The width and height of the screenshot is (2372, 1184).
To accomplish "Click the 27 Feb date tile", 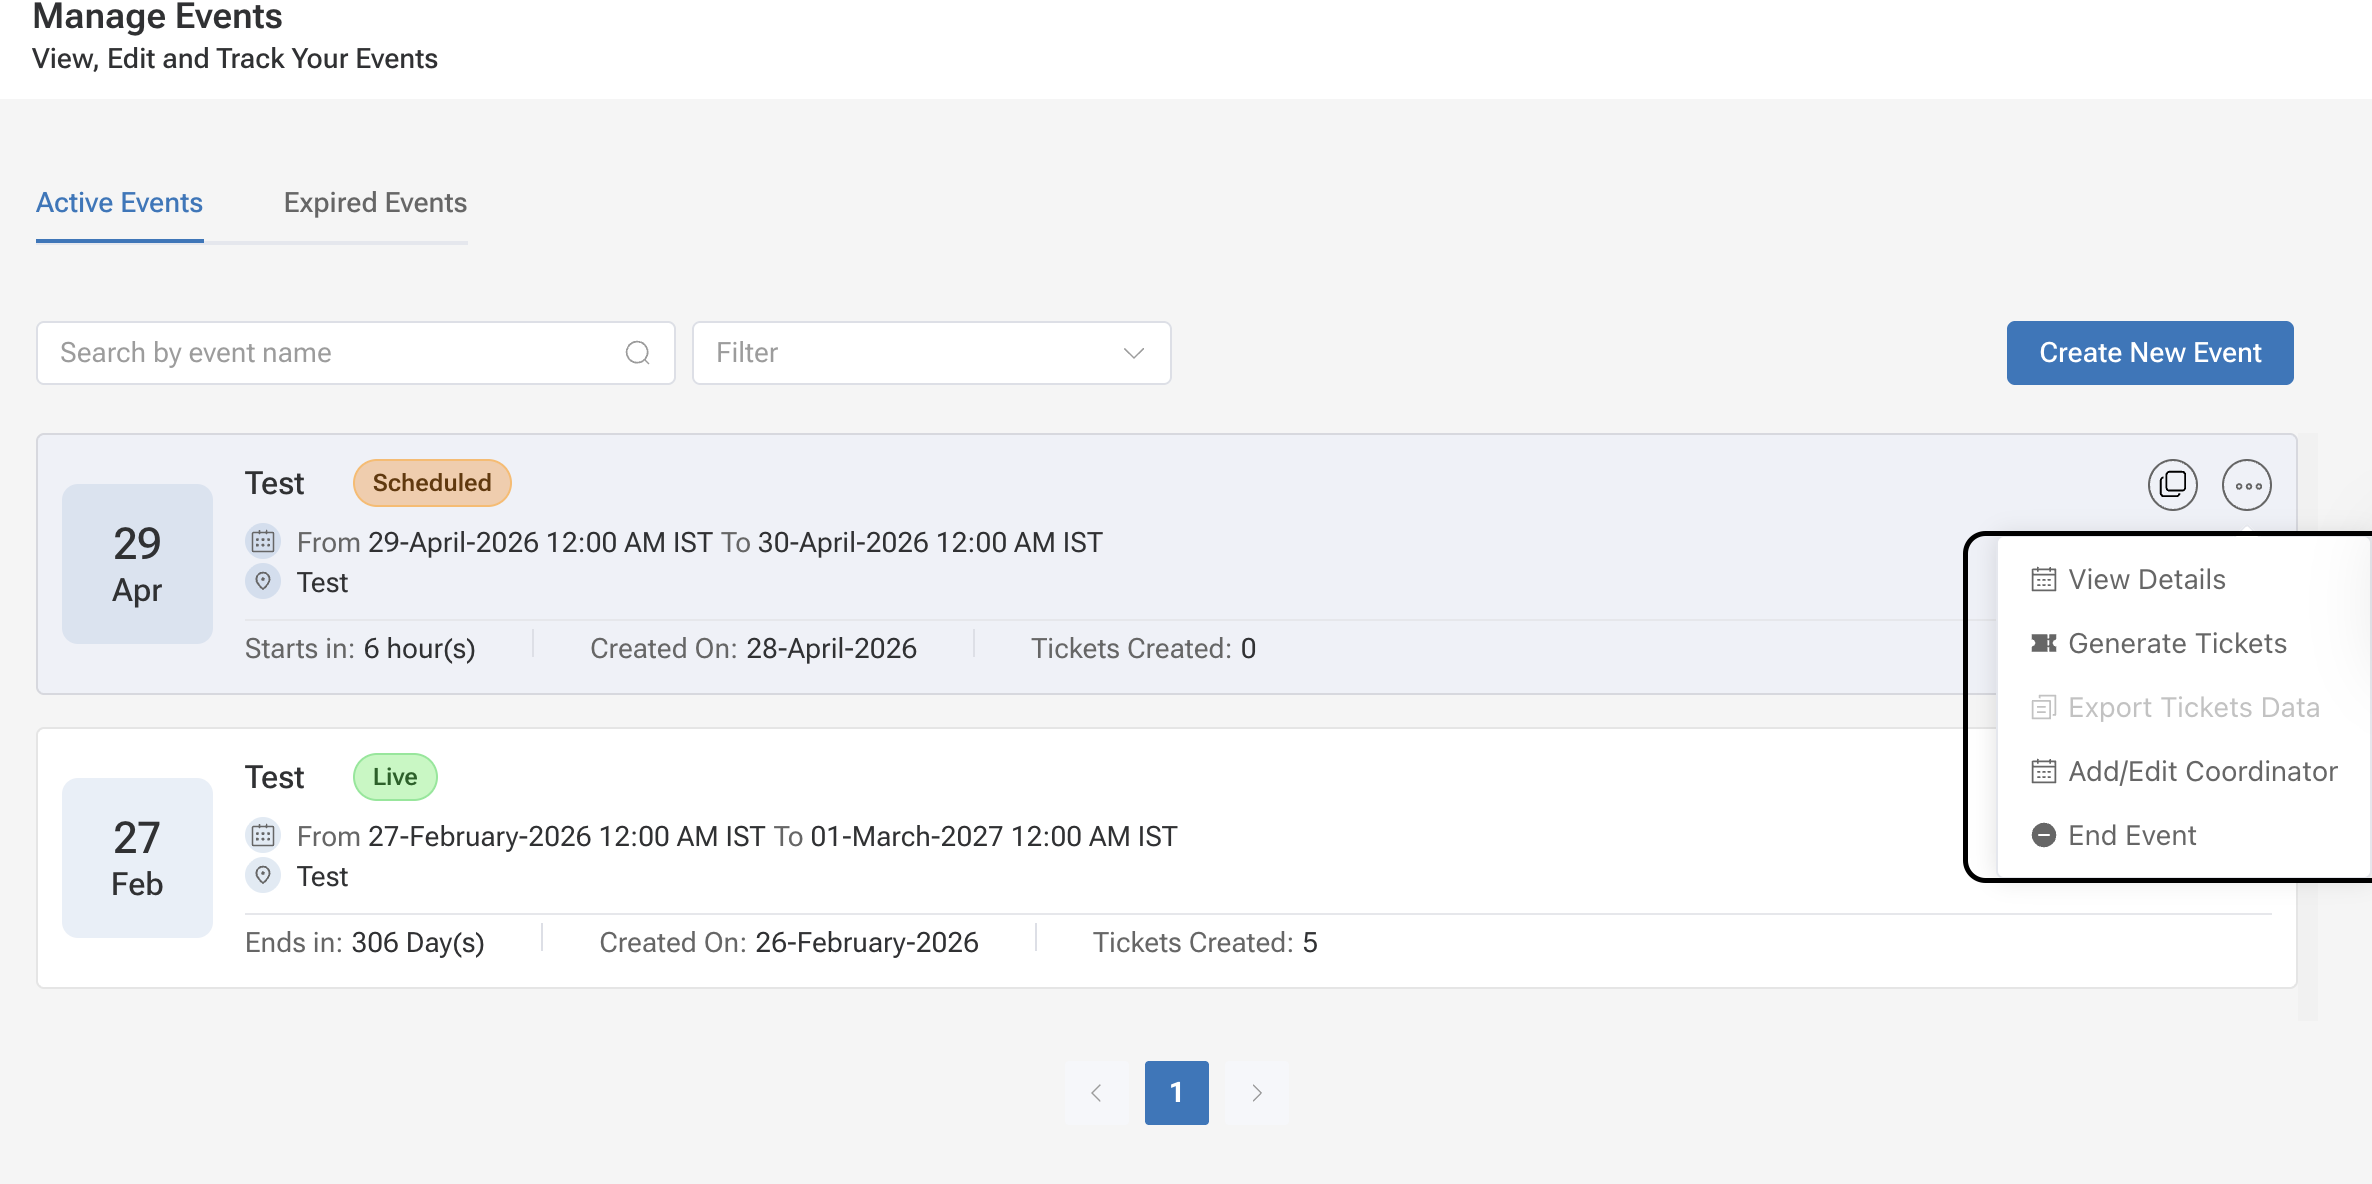I will click(137, 858).
